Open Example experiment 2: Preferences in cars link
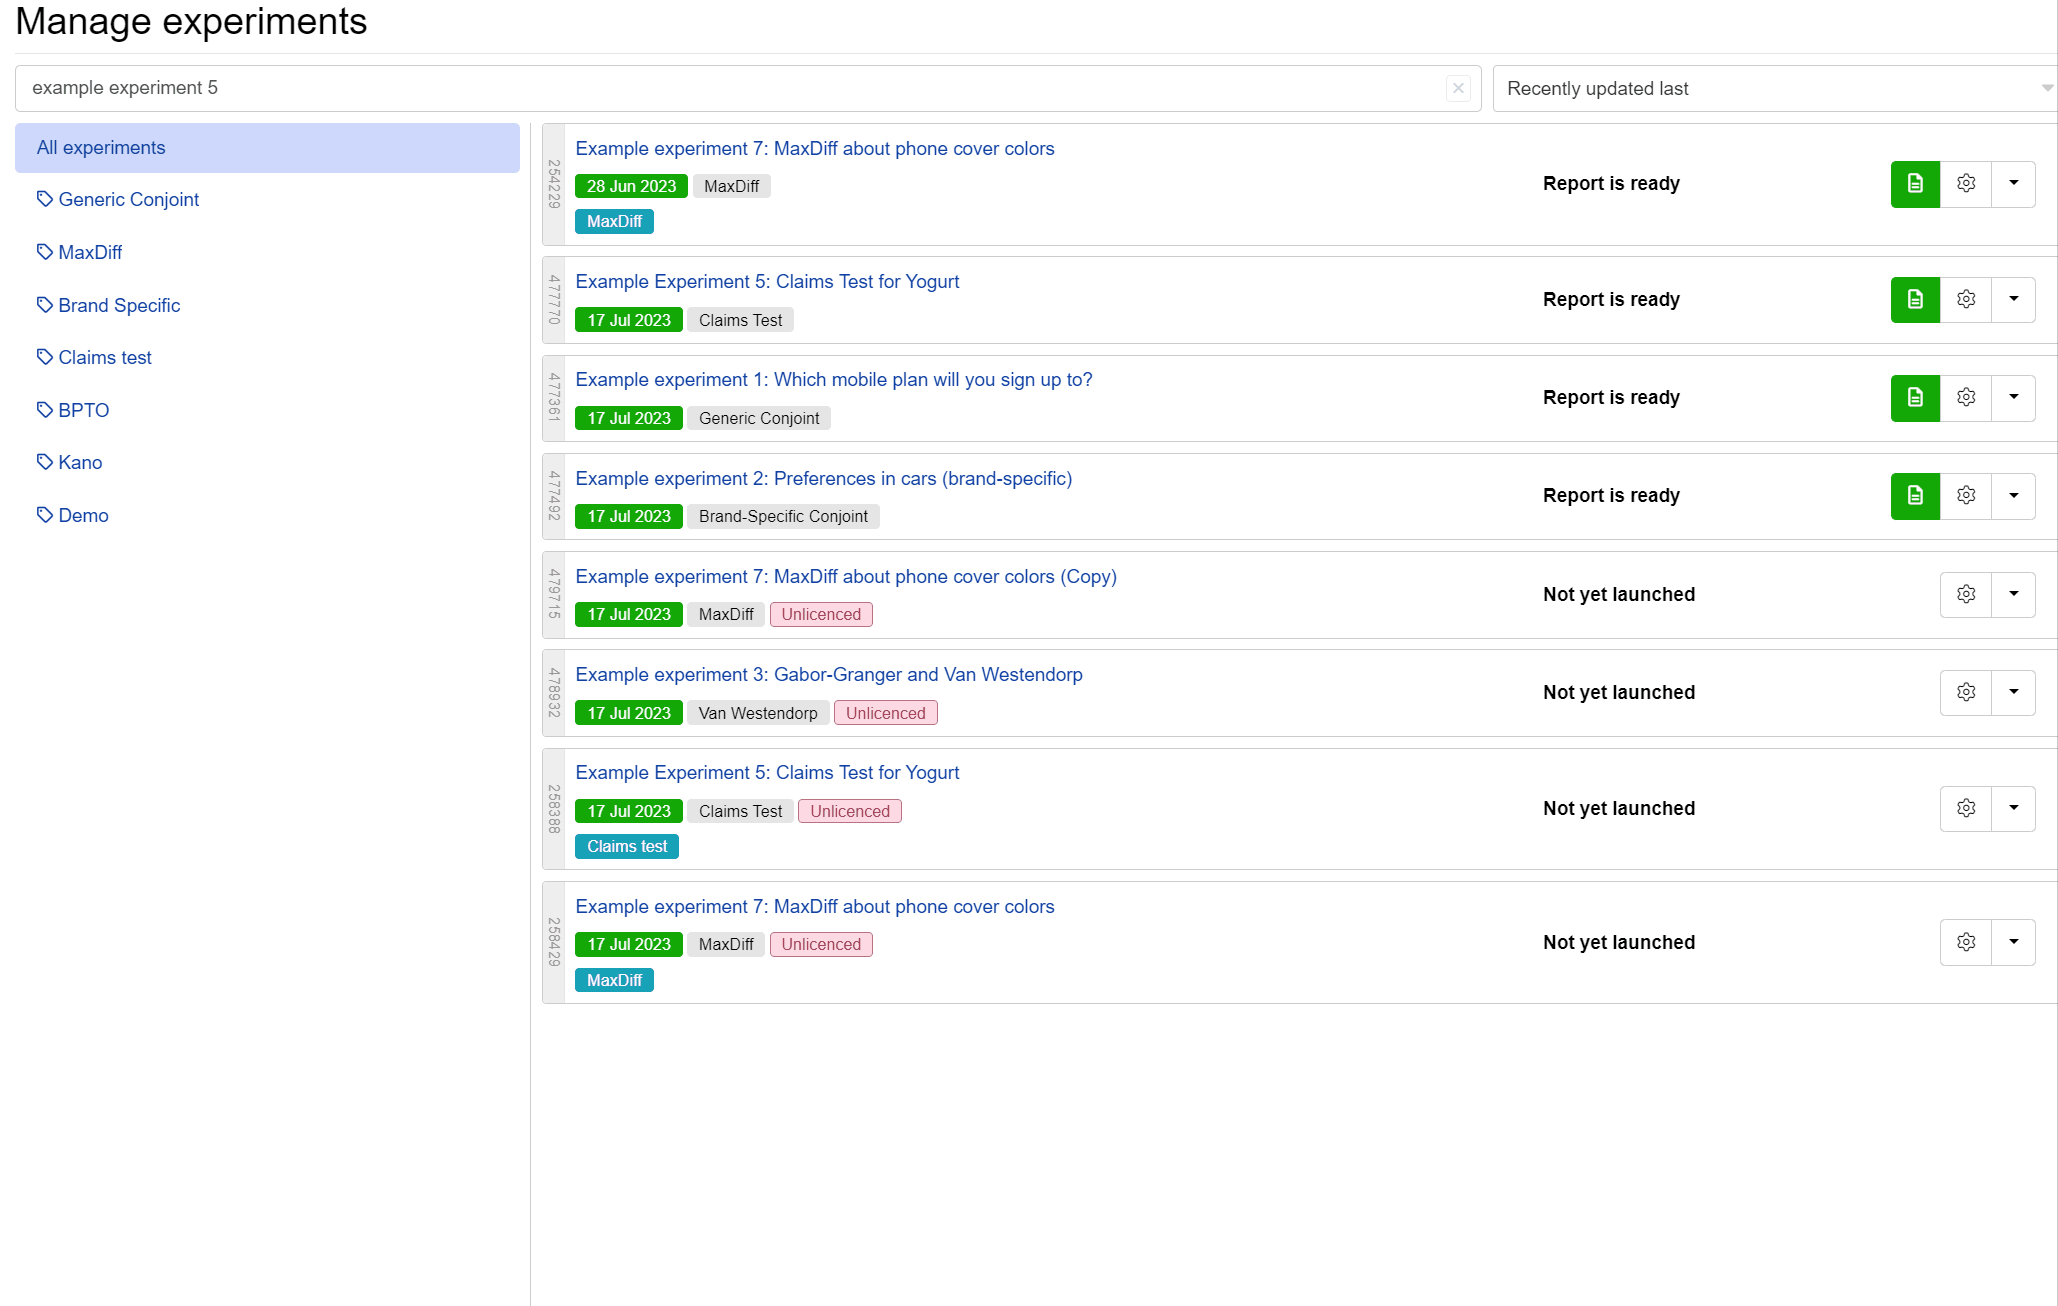The height and width of the screenshot is (1306, 2058). click(824, 479)
